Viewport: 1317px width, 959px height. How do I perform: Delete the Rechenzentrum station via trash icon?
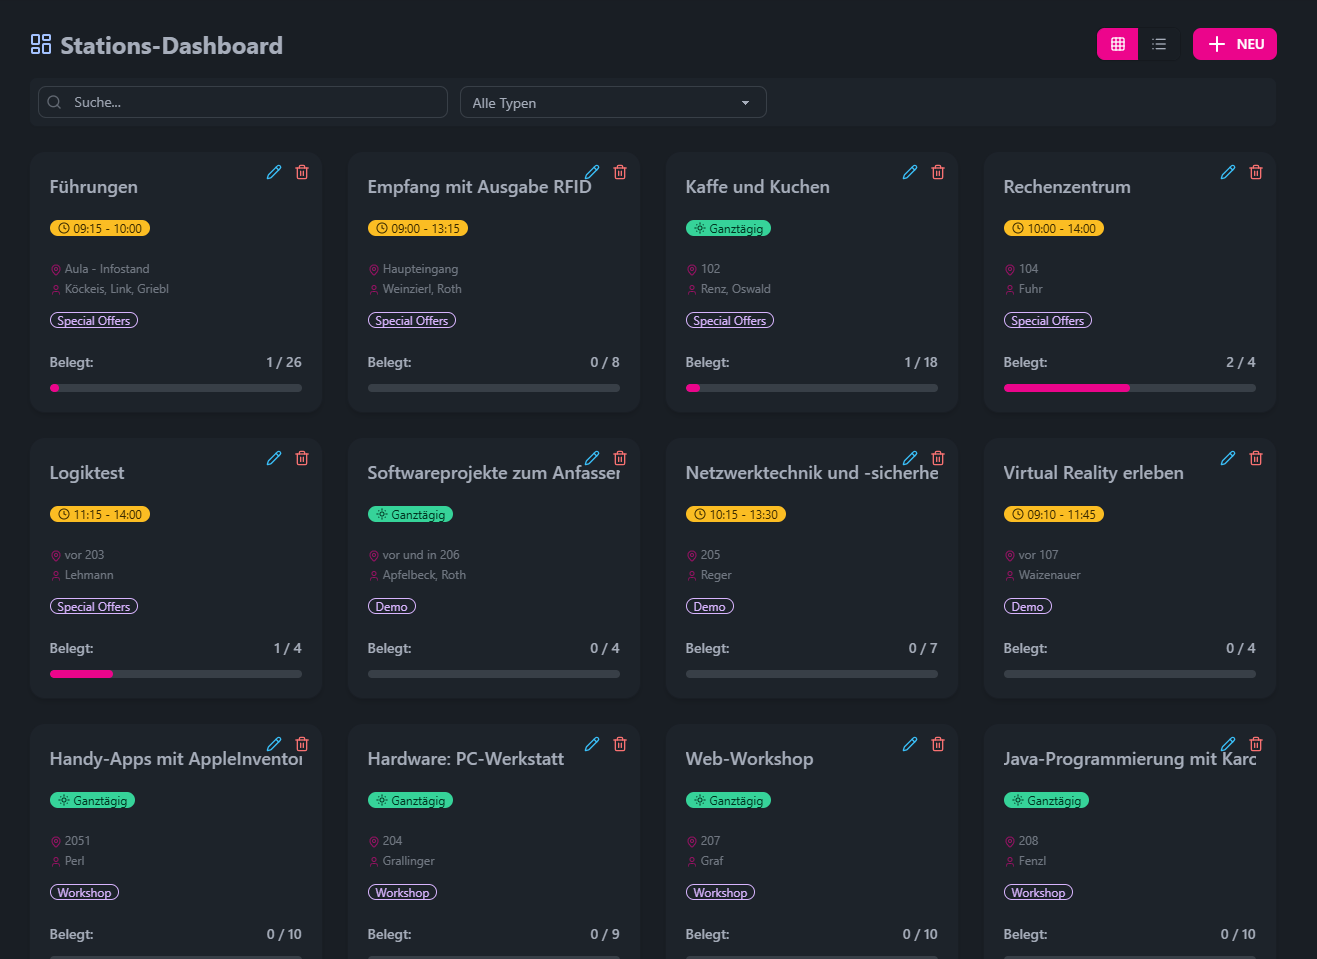pyautogui.click(x=1256, y=172)
